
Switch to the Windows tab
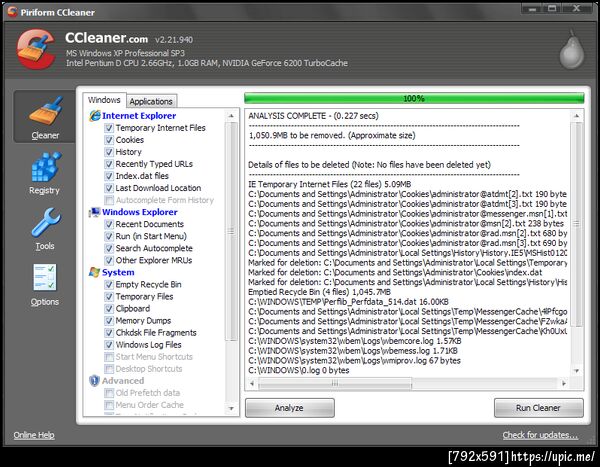coord(104,100)
